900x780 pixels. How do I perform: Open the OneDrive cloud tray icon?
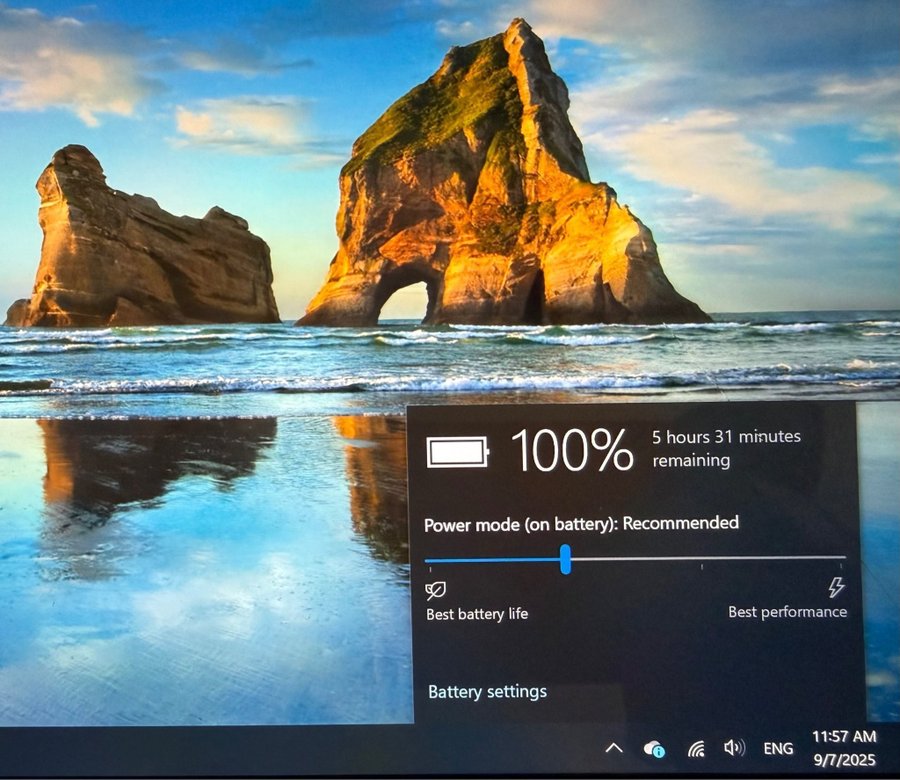tap(654, 748)
